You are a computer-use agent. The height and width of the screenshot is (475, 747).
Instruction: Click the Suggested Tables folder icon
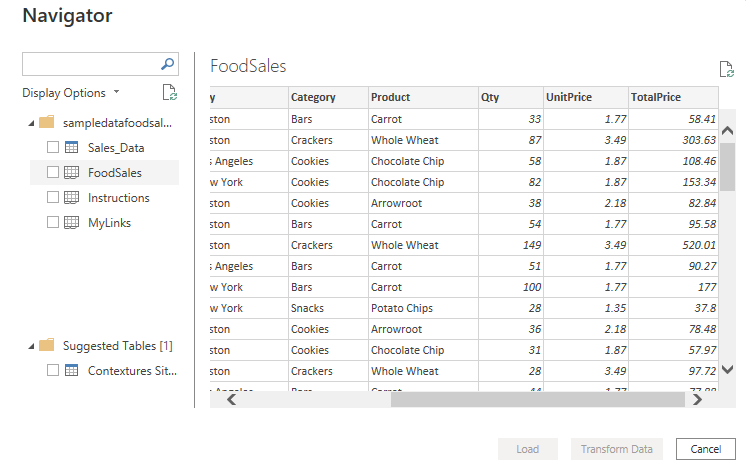46,346
